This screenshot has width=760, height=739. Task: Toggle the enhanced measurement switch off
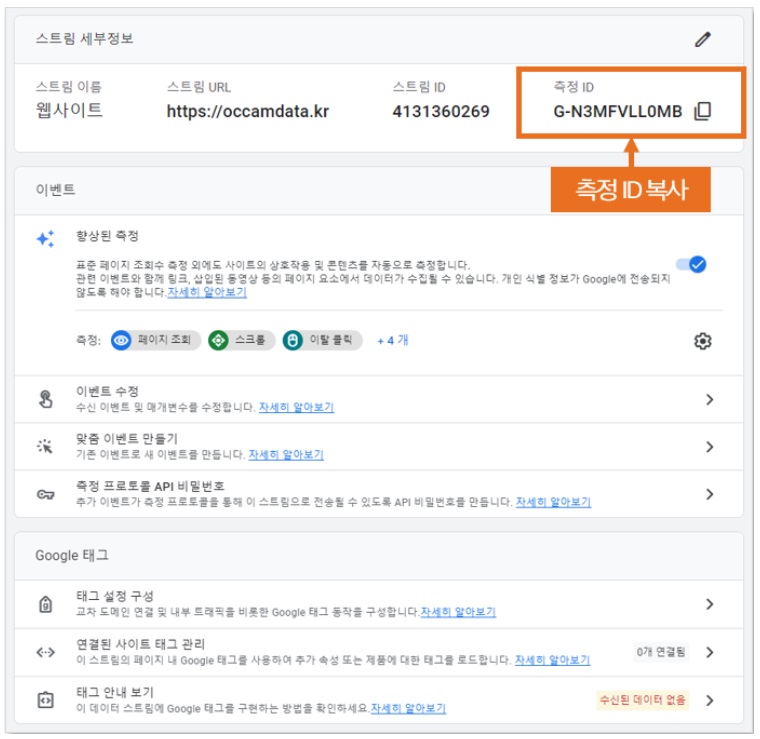(692, 265)
